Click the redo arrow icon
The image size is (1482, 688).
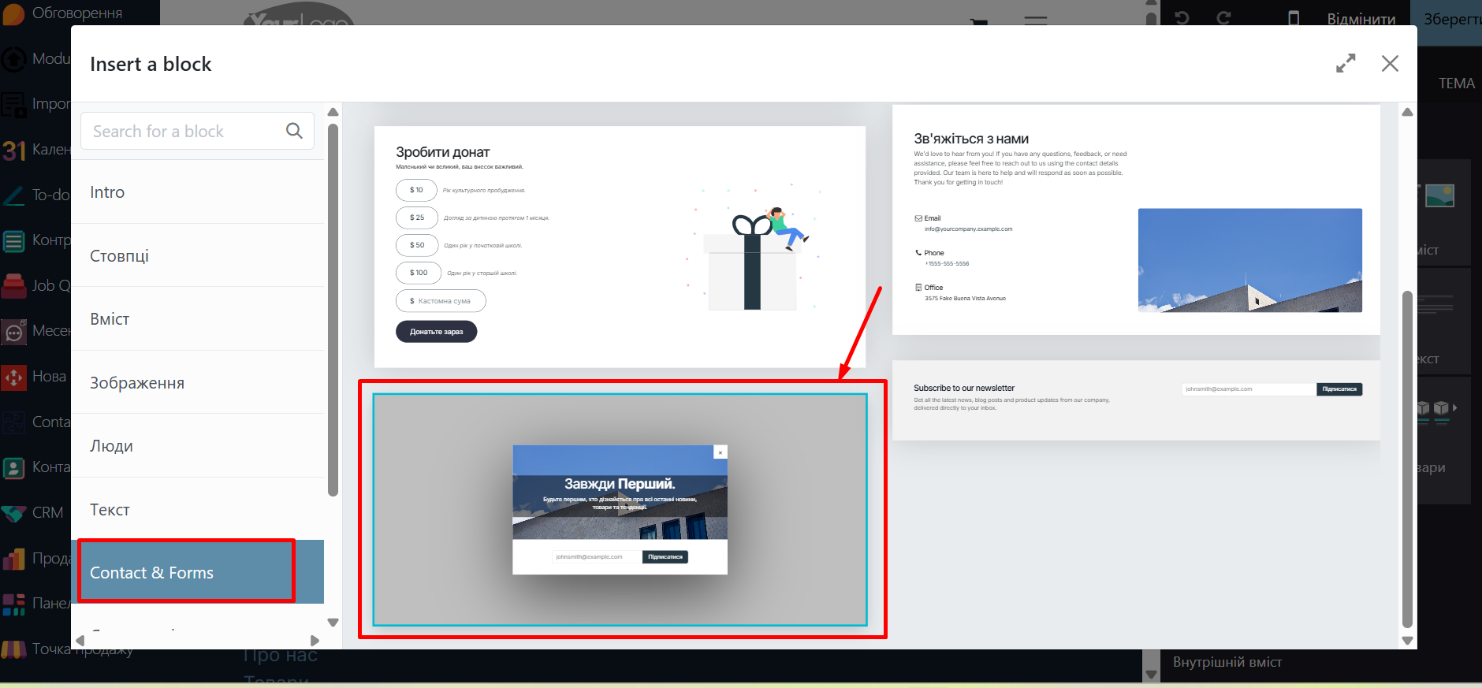pos(1223,18)
